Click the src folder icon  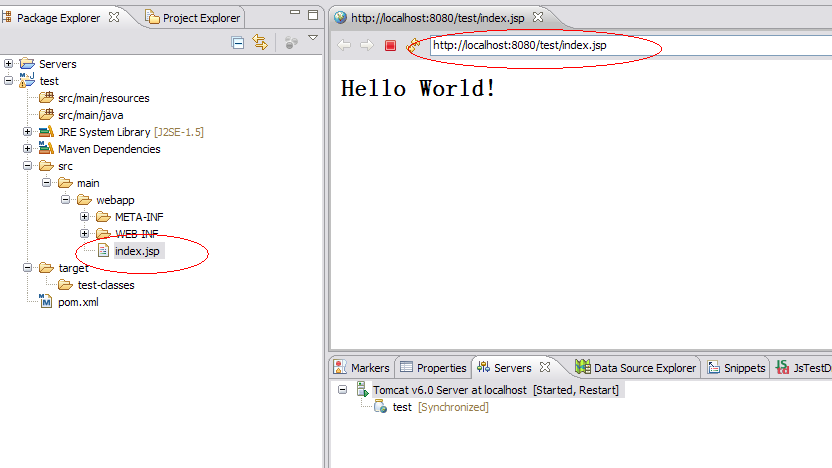[47, 166]
